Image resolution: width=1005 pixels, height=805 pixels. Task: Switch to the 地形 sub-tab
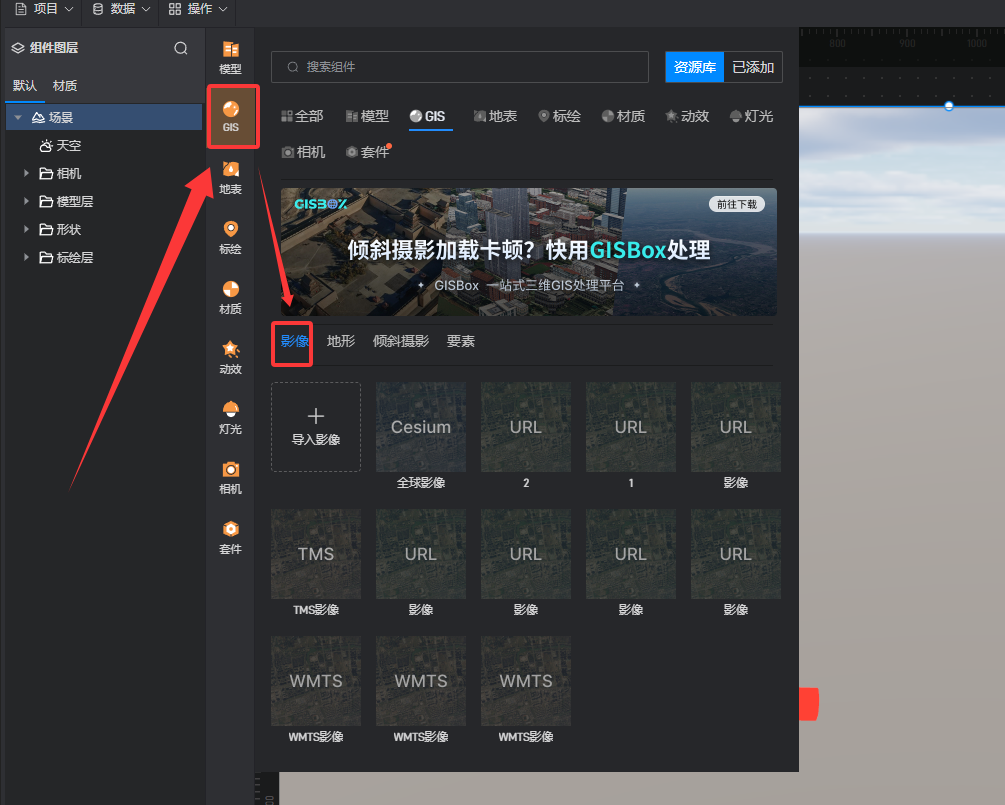click(x=340, y=341)
